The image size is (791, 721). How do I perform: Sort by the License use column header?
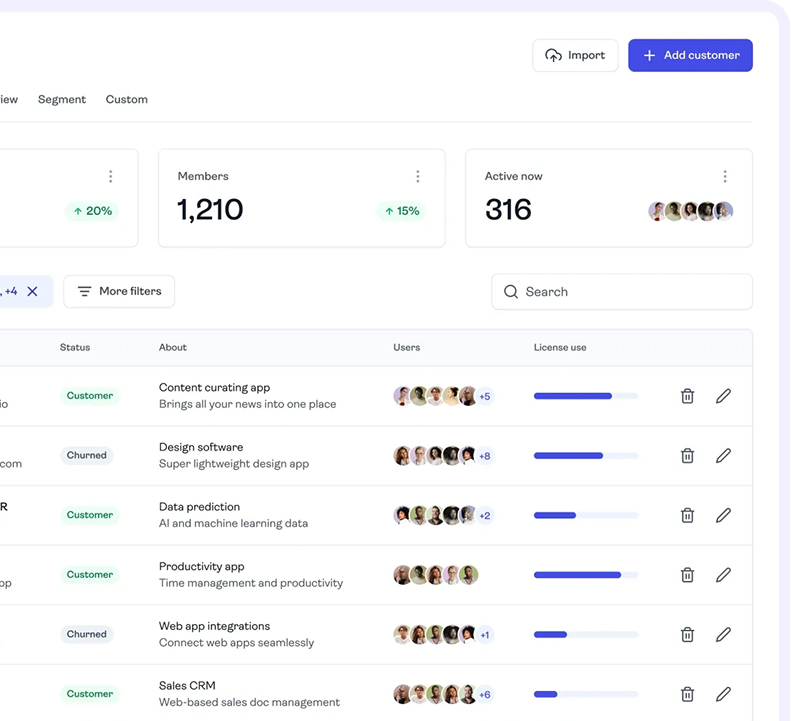(x=560, y=347)
